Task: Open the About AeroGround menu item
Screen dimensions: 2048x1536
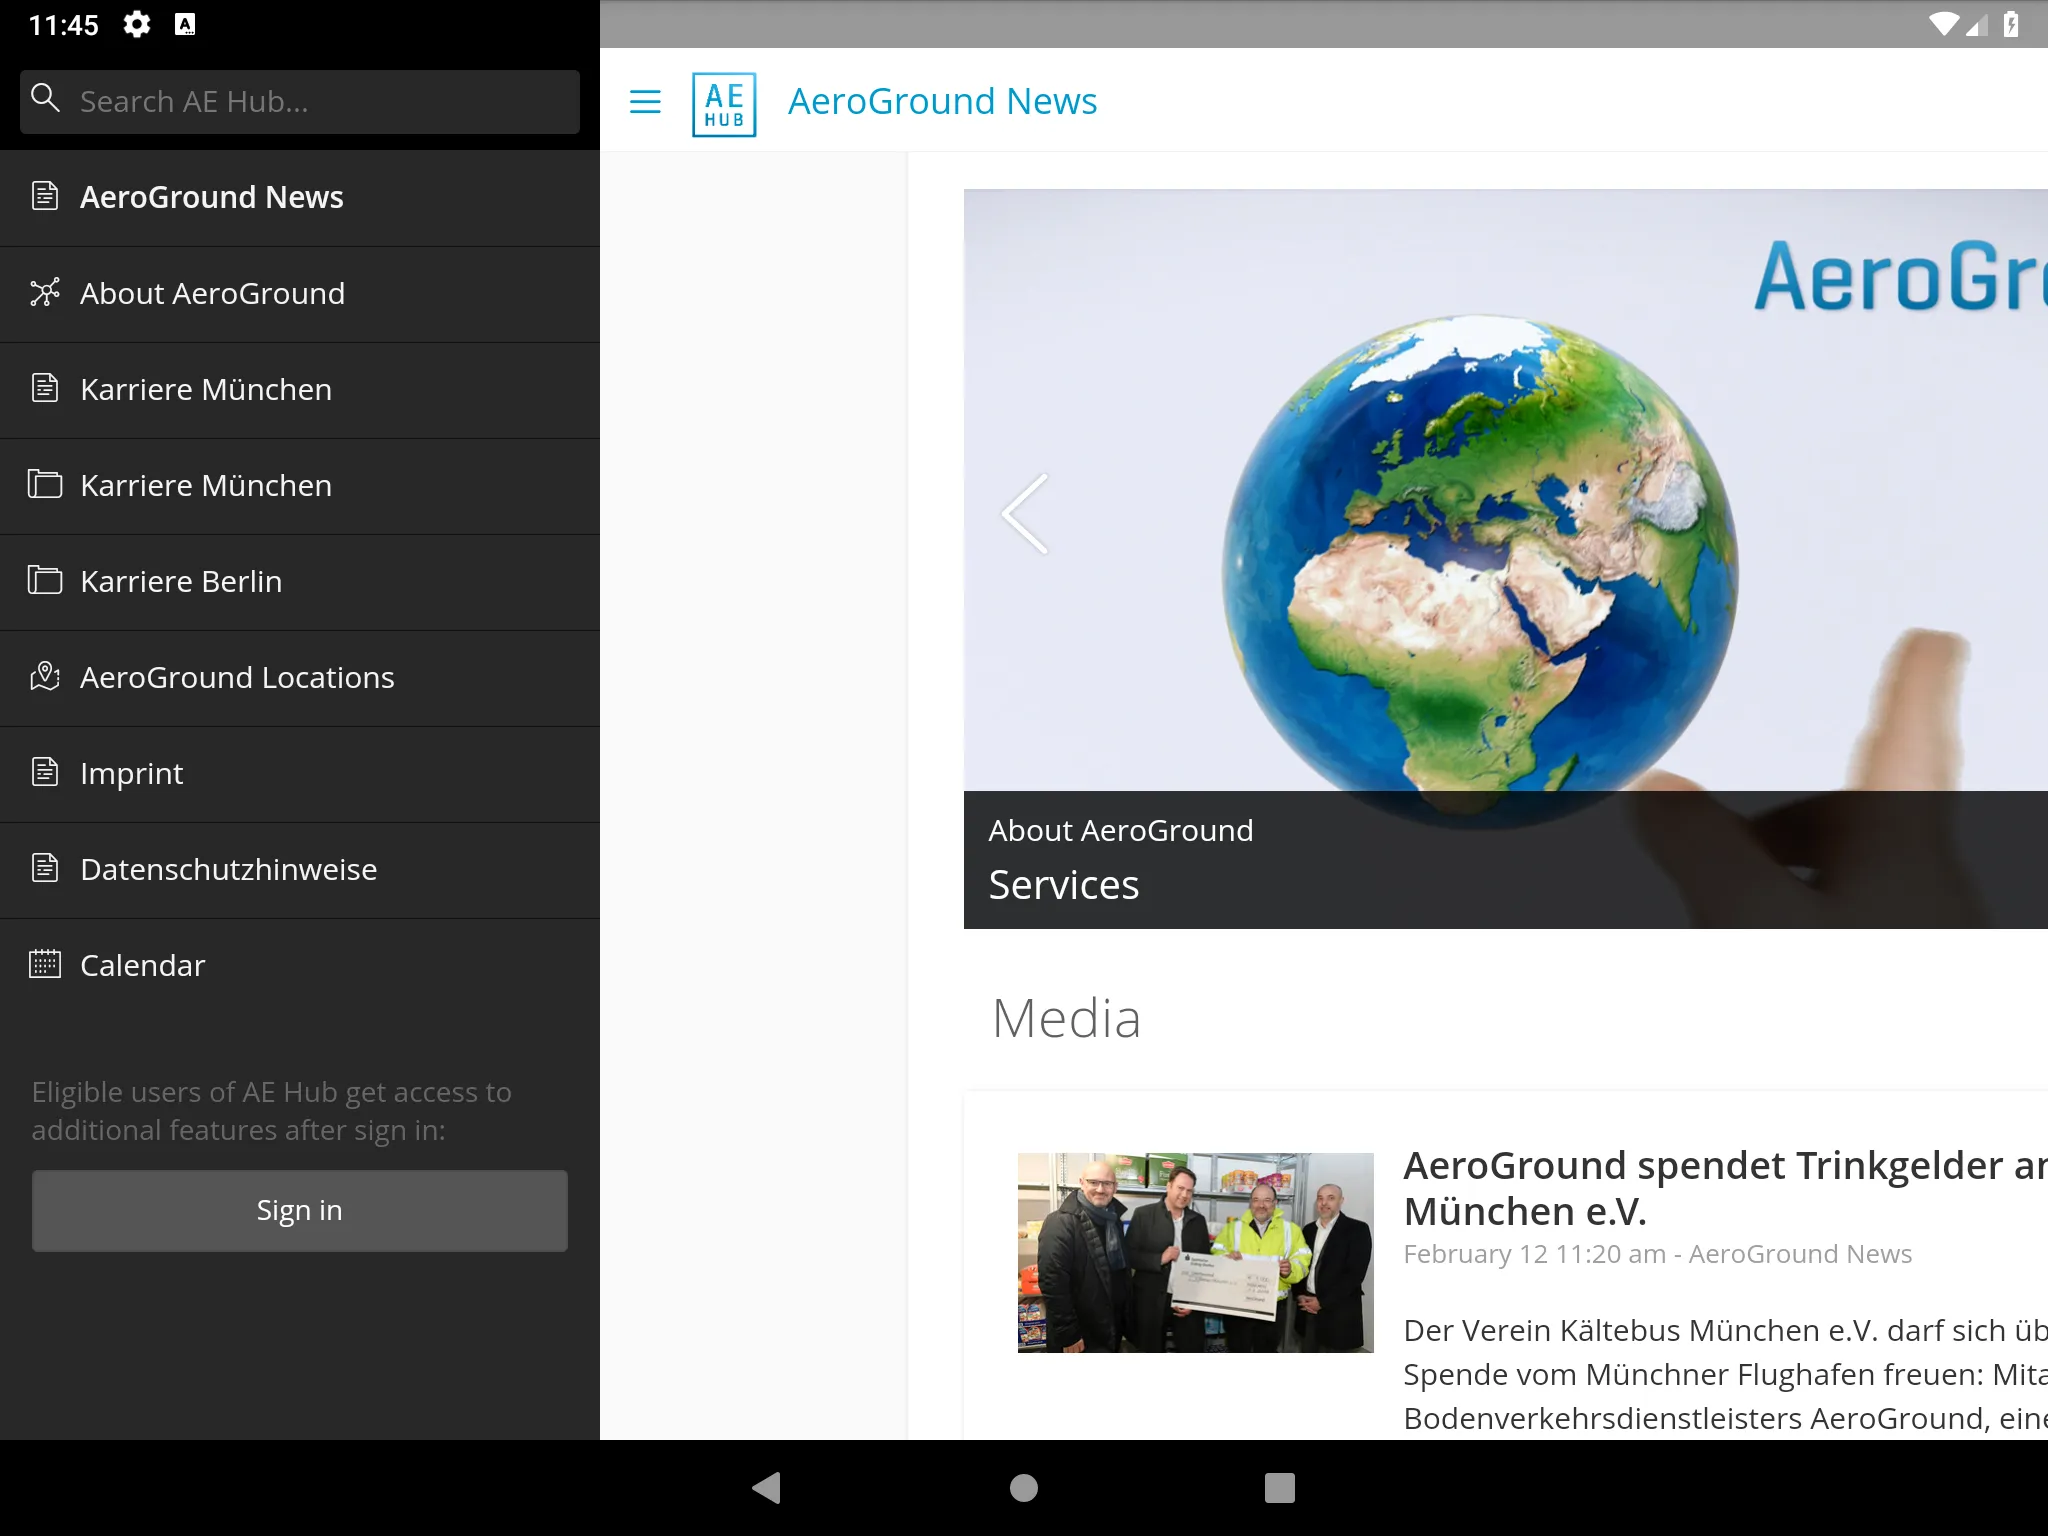Action: pos(300,294)
